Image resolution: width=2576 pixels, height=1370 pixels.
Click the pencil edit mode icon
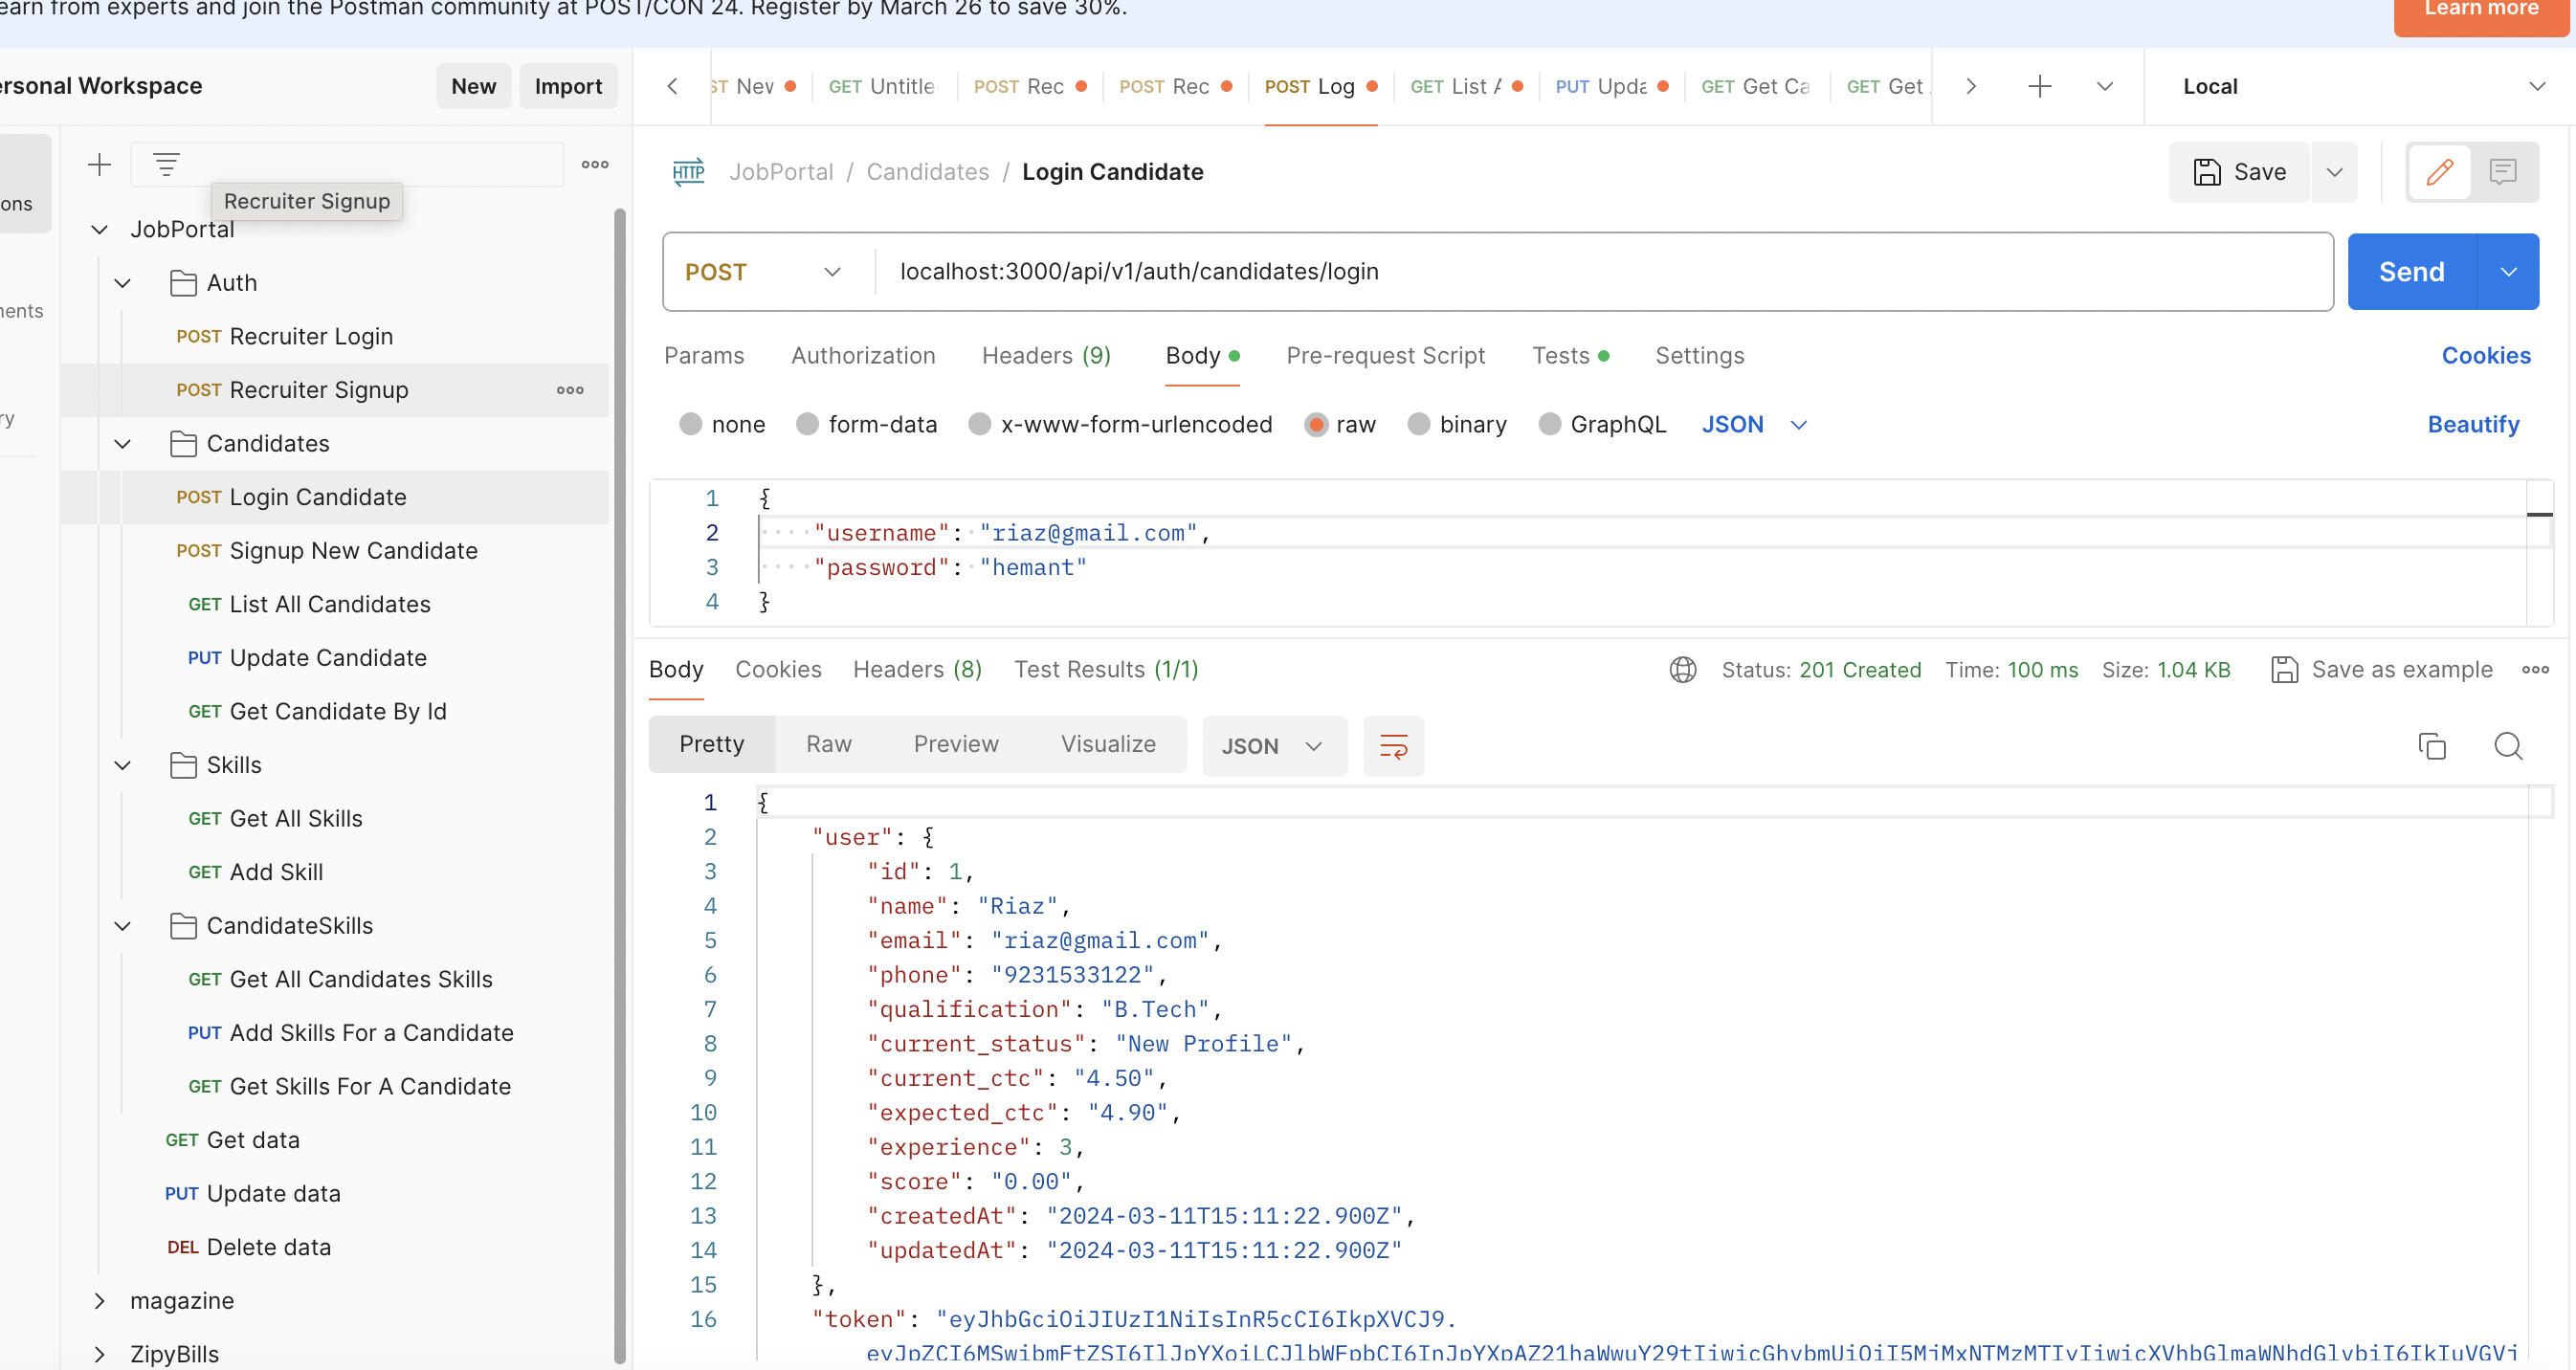click(x=2439, y=172)
